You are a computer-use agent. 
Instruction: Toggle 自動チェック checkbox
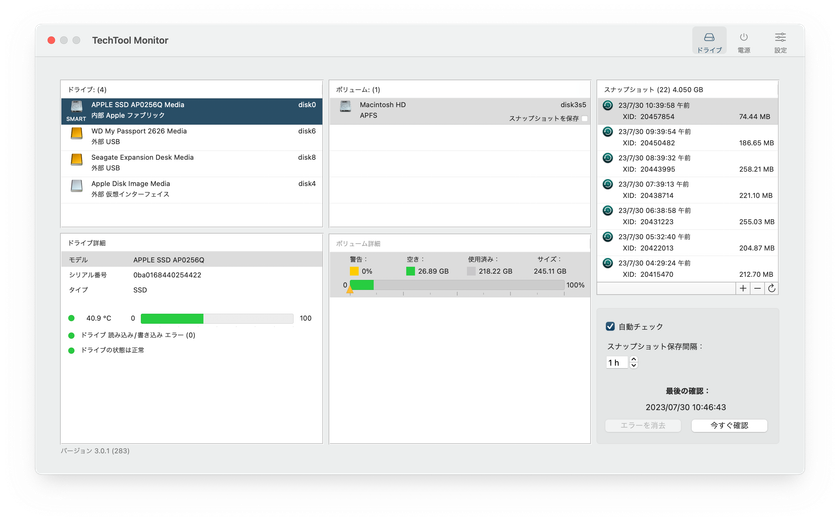(610, 326)
